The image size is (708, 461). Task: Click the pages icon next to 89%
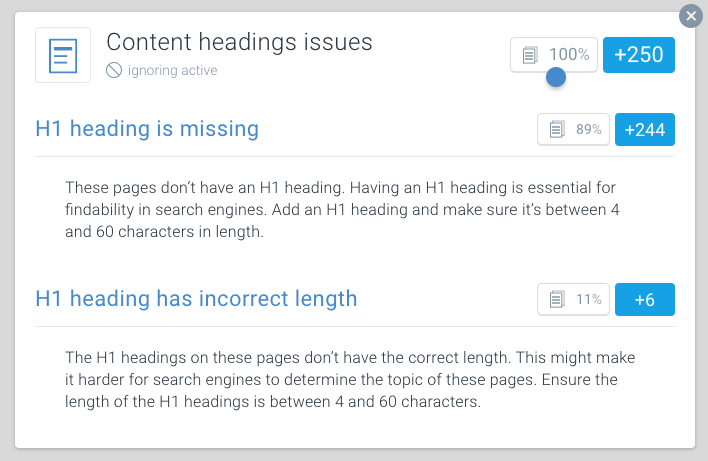click(x=557, y=129)
